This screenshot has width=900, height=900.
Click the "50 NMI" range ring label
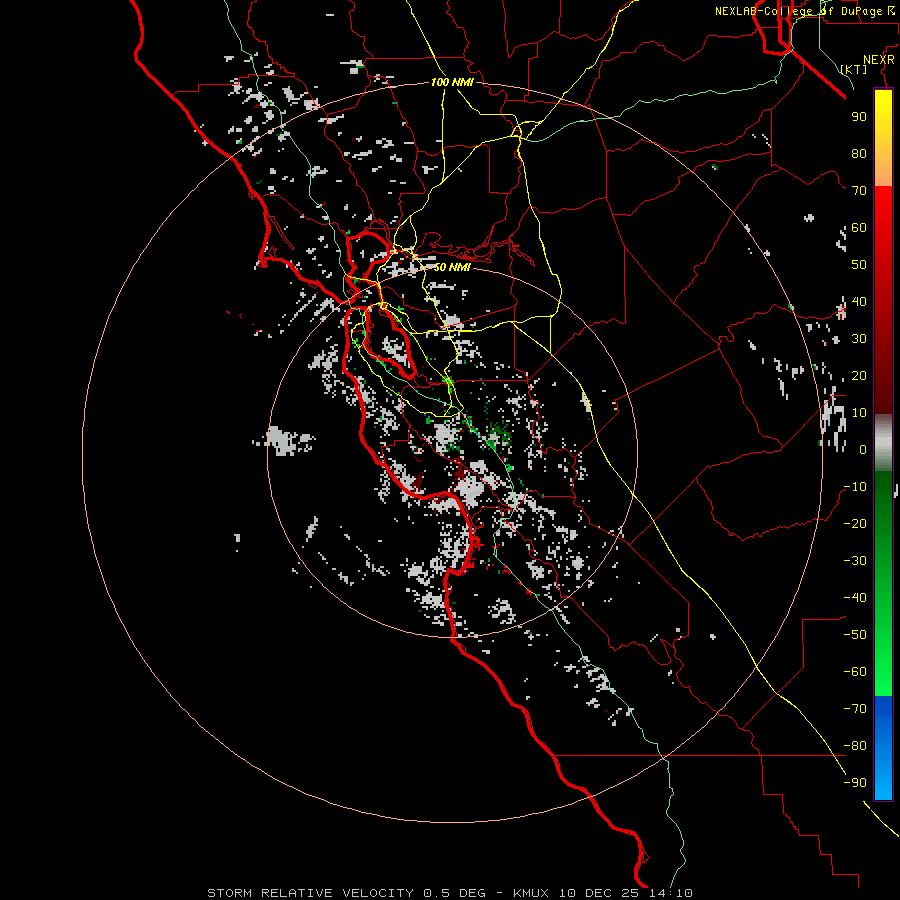(452, 267)
